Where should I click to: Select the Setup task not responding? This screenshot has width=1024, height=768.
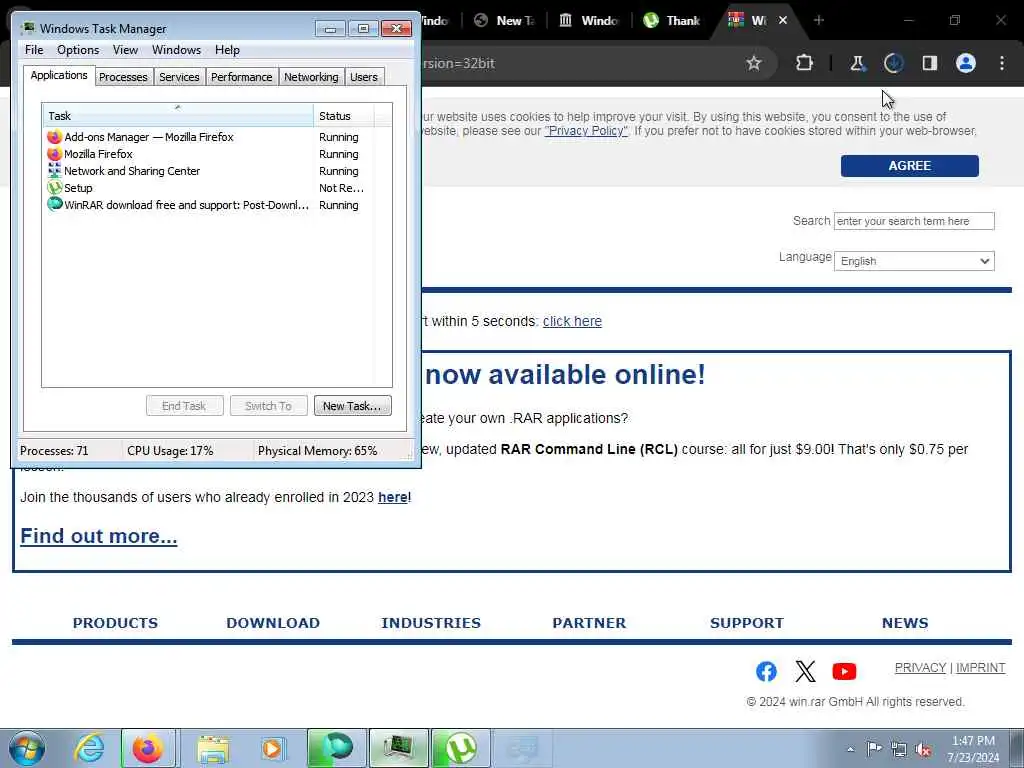click(217, 188)
